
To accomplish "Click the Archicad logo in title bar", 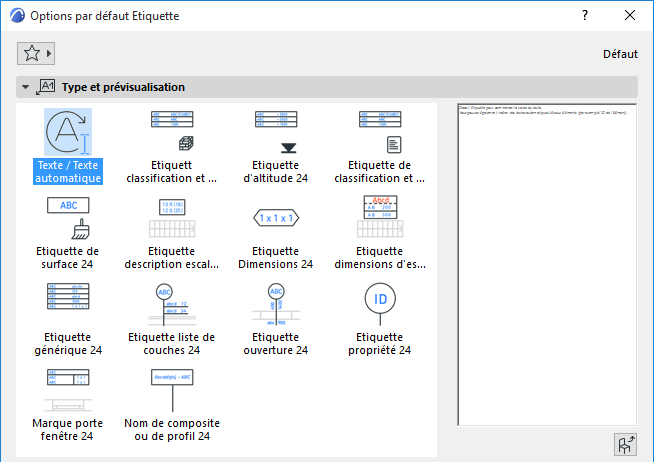I will 18,15.
